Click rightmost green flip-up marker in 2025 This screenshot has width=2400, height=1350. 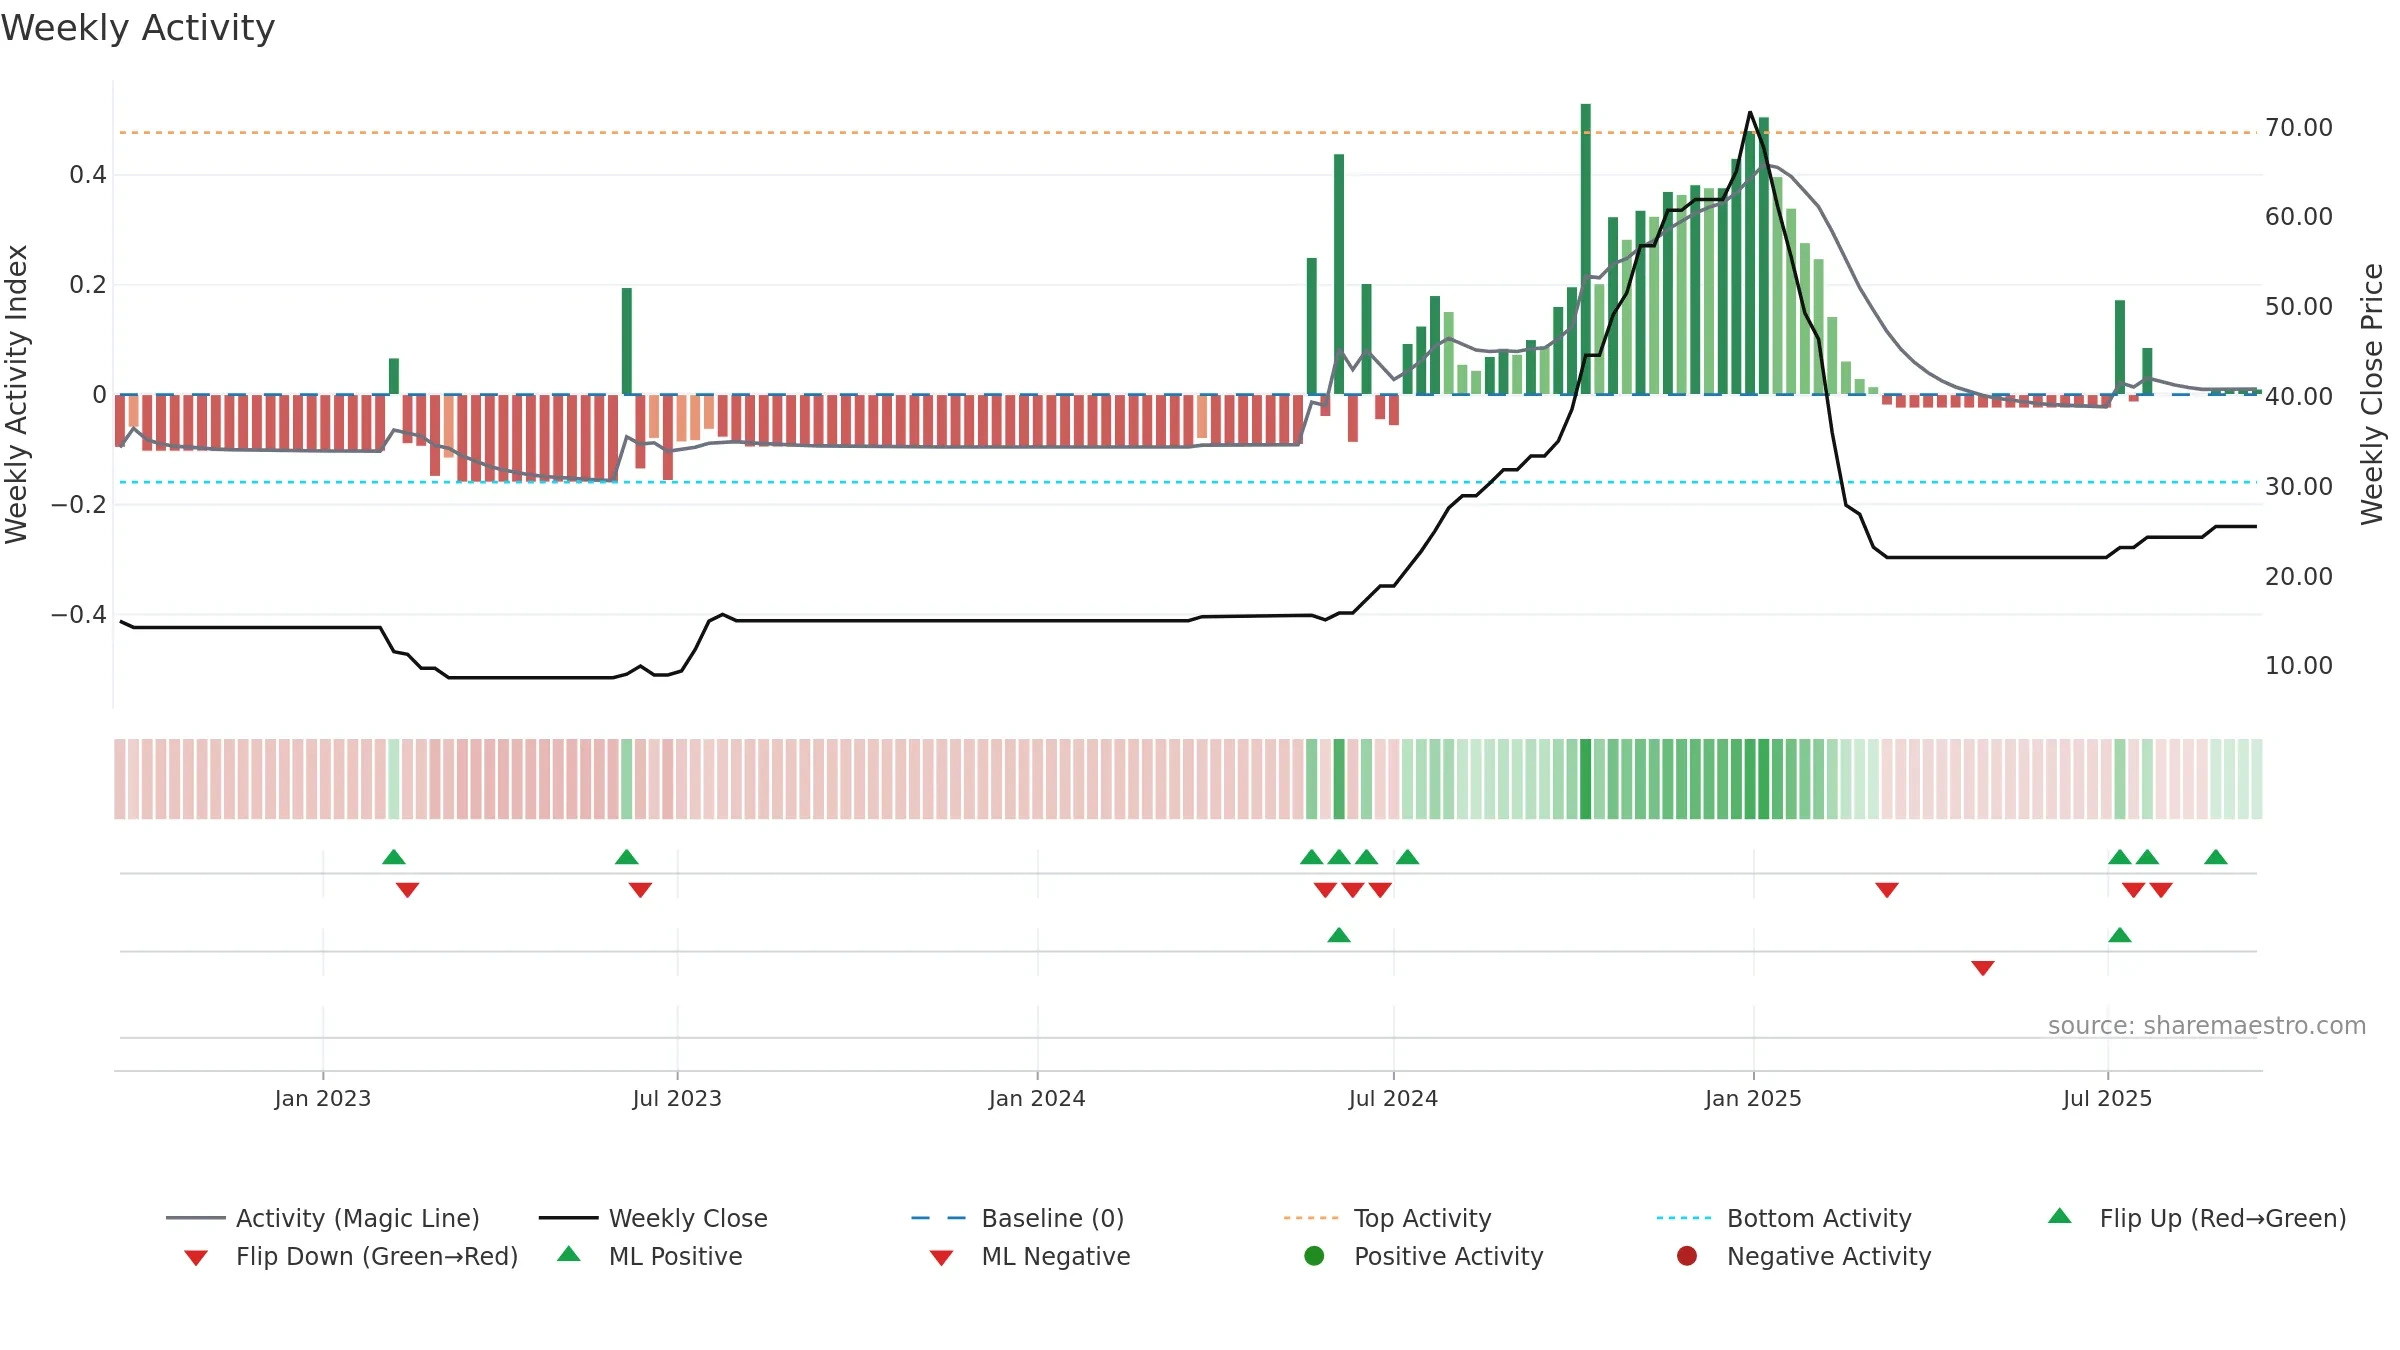[2216, 857]
